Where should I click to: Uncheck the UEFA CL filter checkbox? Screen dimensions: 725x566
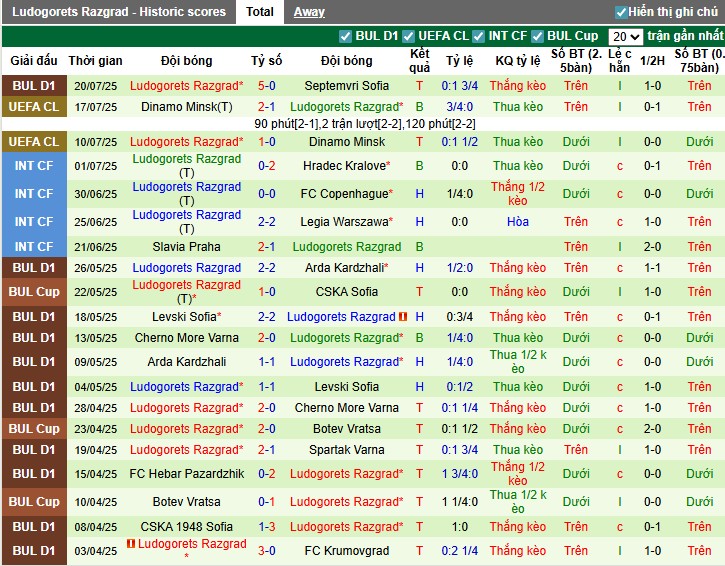(408, 36)
